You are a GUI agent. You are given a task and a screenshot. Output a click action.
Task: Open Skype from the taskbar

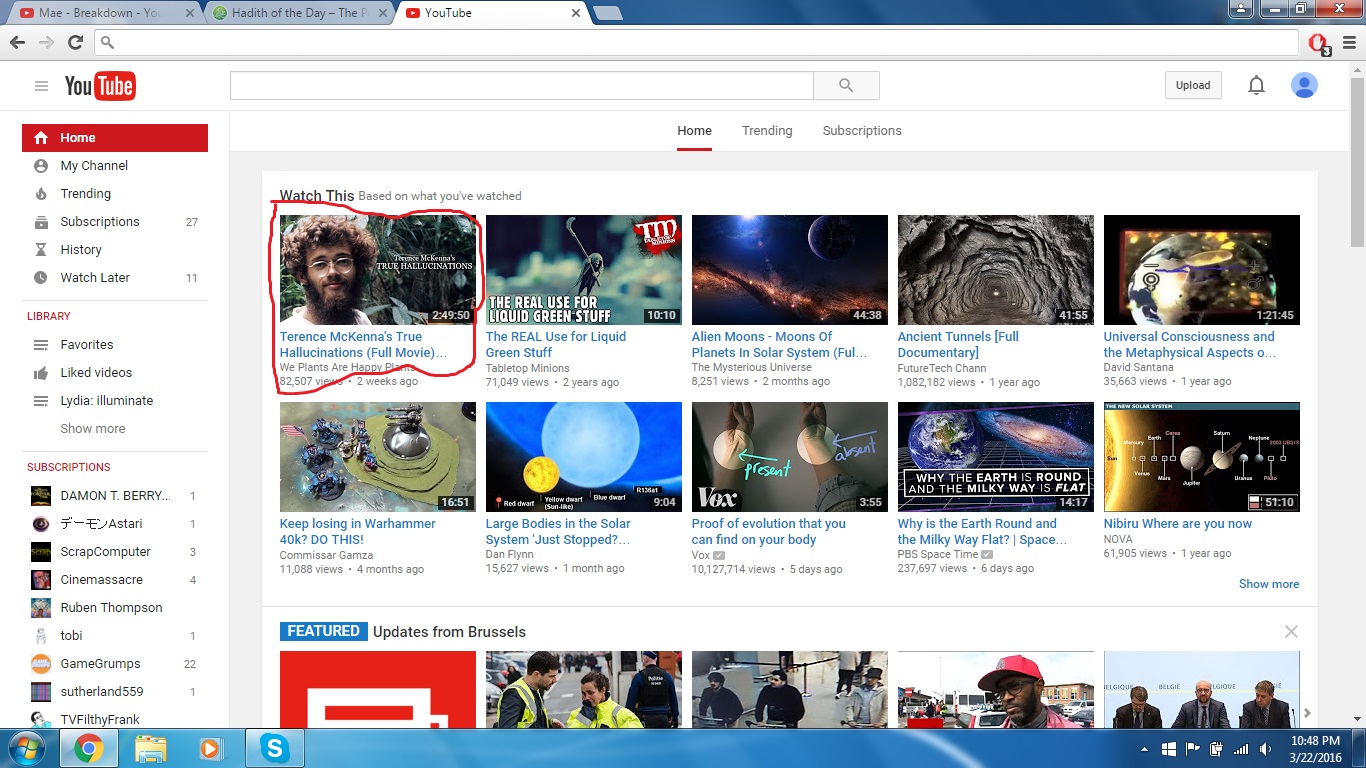click(x=273, y=748)
